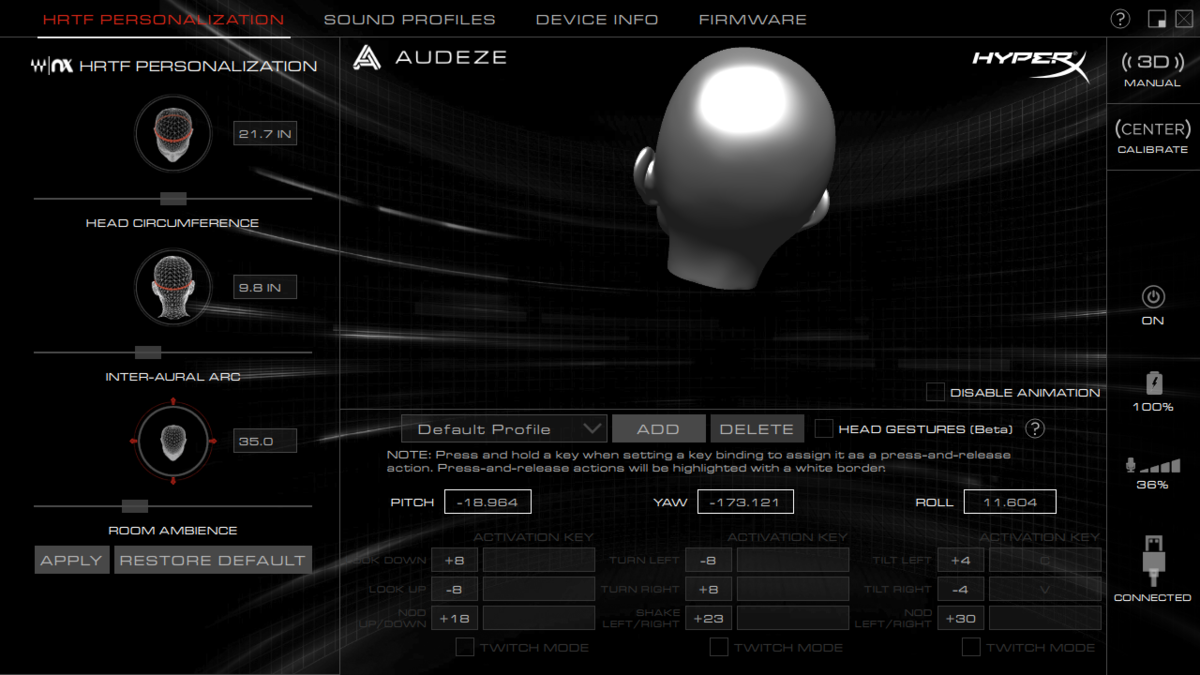Enable the Disable Animation checkbox
The width and height of the screenshot is (1200, 675).
click(x=936, y=392)
